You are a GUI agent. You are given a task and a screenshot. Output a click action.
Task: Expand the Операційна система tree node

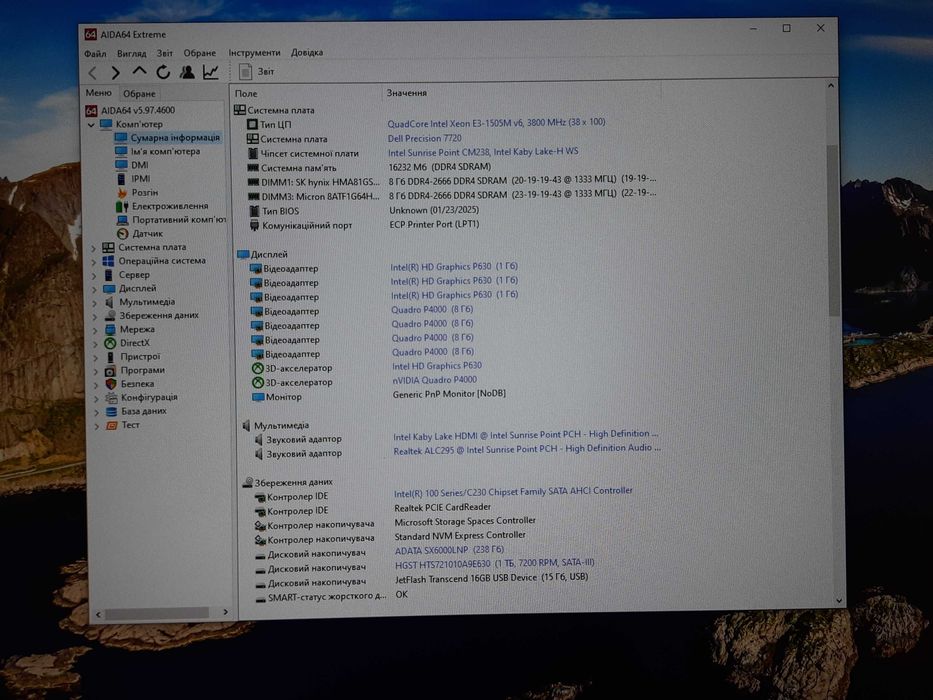tap(94, 262)
